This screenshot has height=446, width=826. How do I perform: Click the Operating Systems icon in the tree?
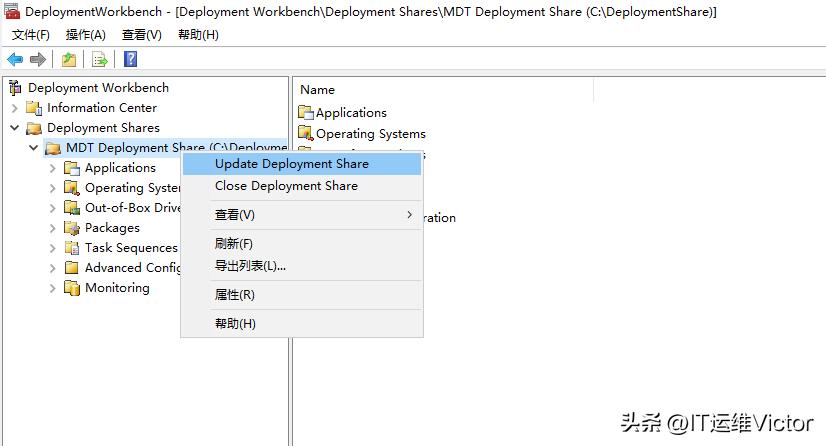[x=72, y=187]
